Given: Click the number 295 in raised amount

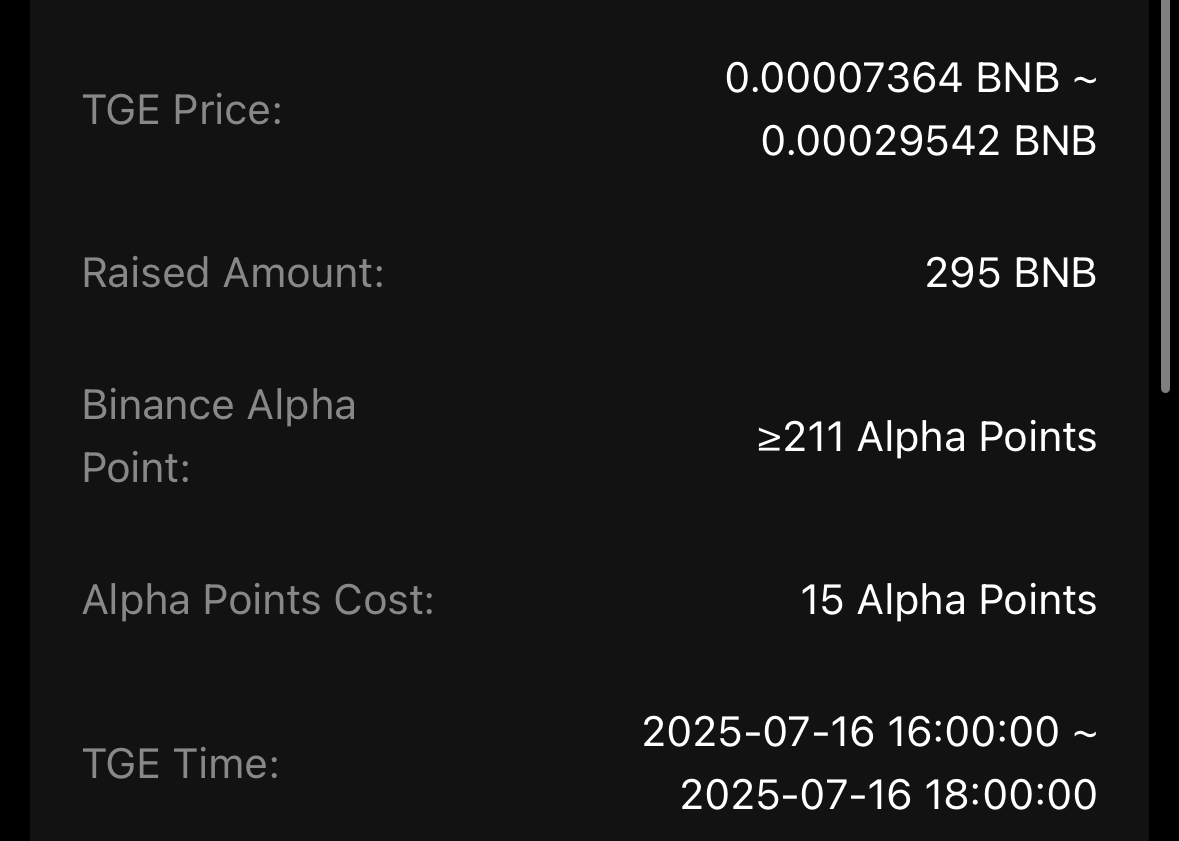Looking at the screenshot, I should coord(962,273).
